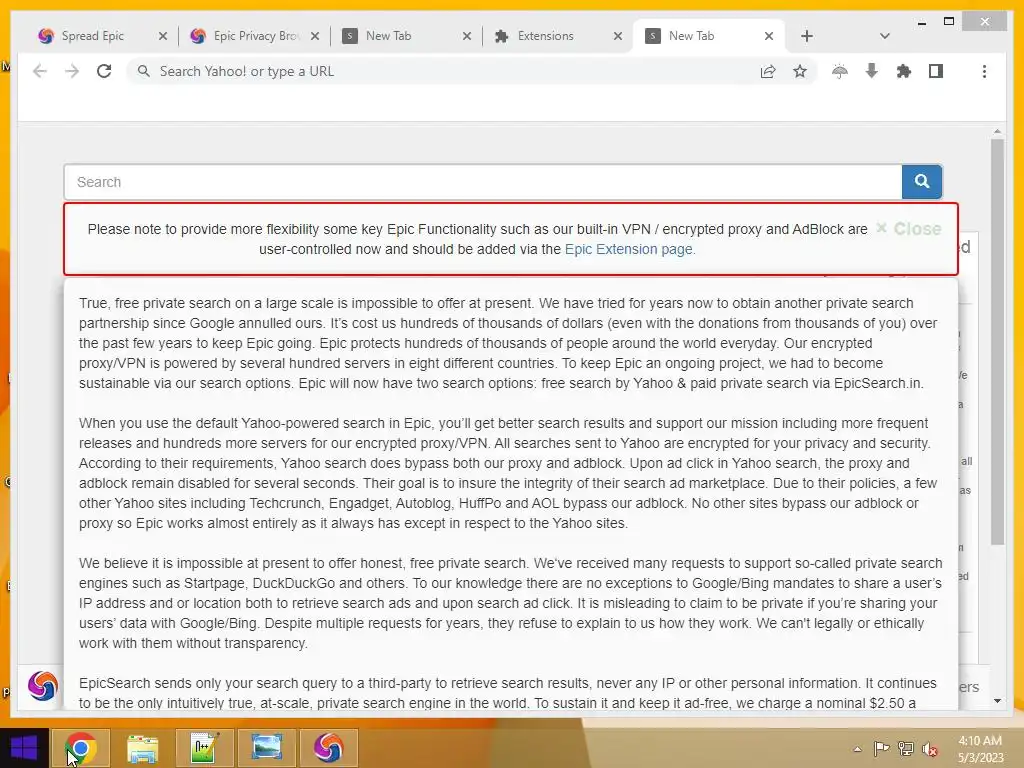
Task: Open the network status tray icon
Action: tap(905, 748)
